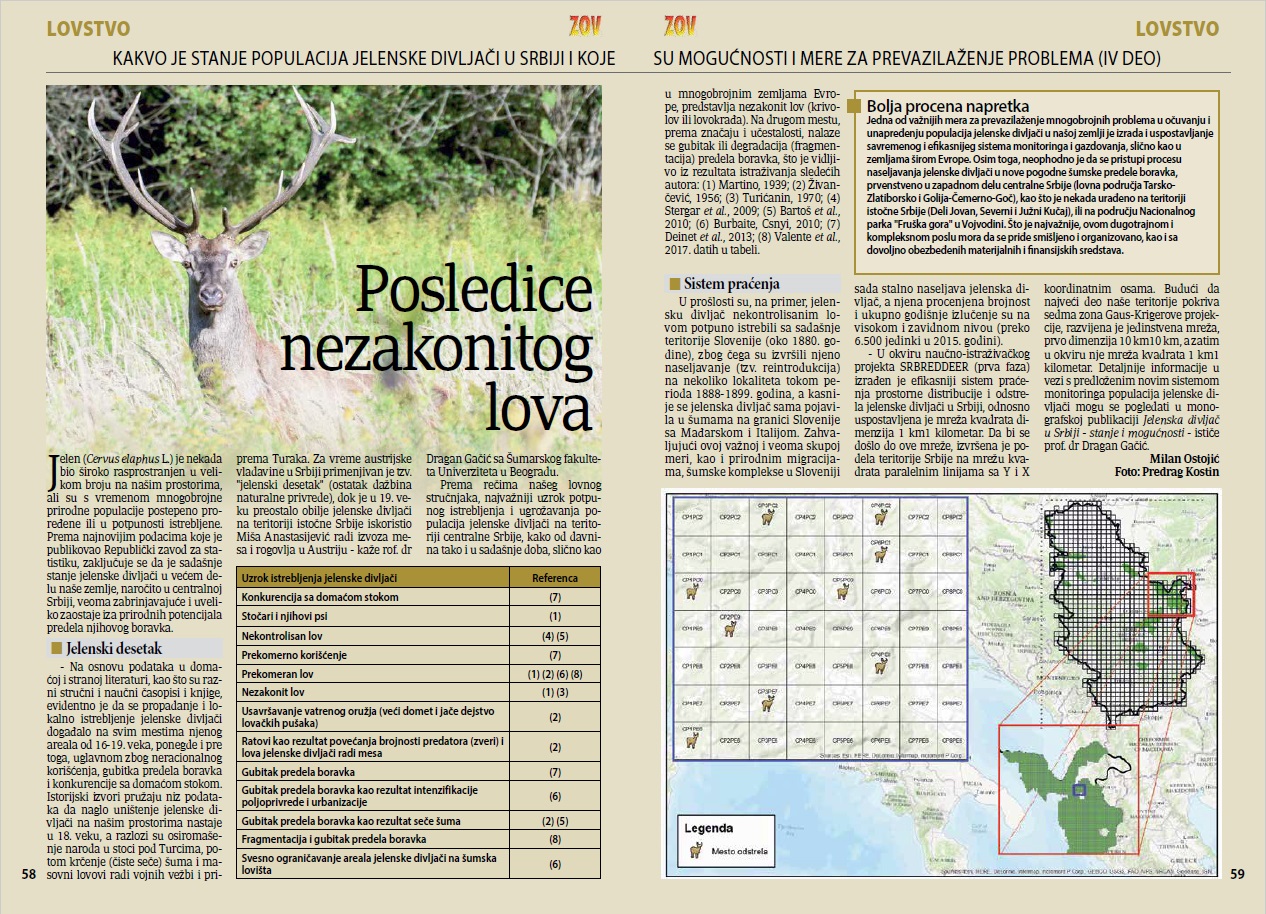Click the small blue square on the inset map
Screen dimensions: 1266x914
(1078, 790)
